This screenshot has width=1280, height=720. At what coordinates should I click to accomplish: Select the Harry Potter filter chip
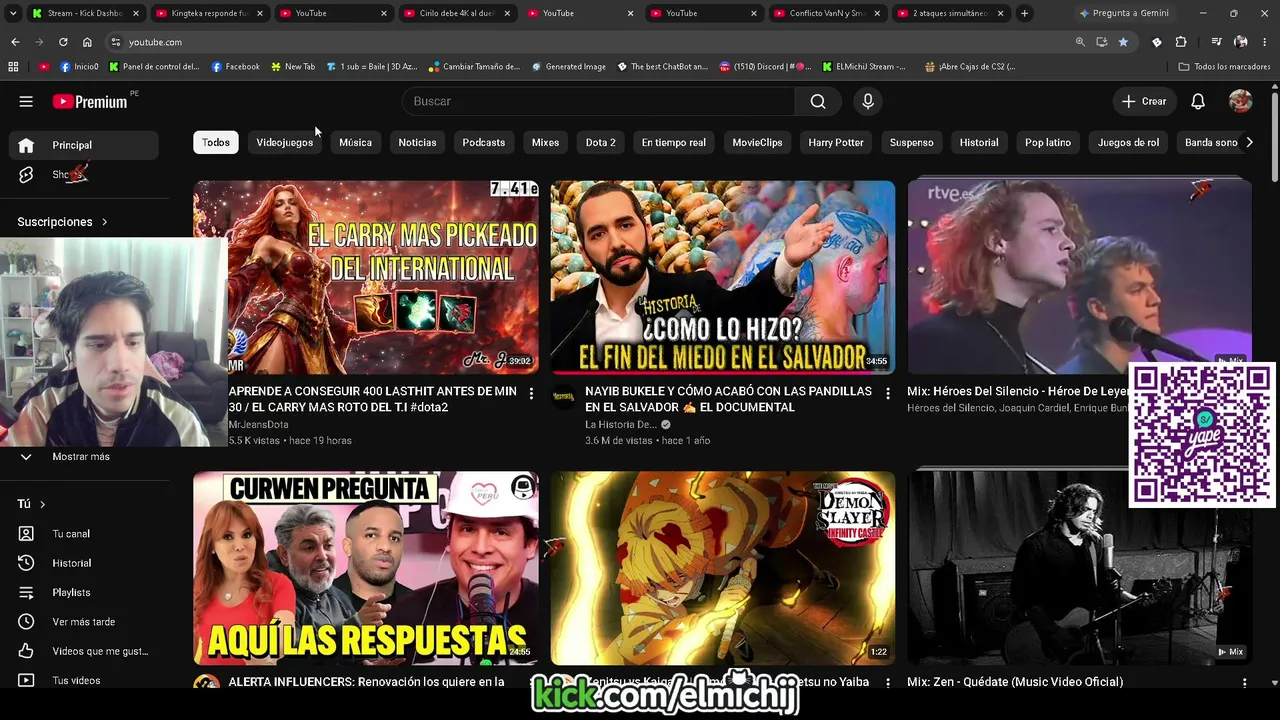click(x=836, y=142)
